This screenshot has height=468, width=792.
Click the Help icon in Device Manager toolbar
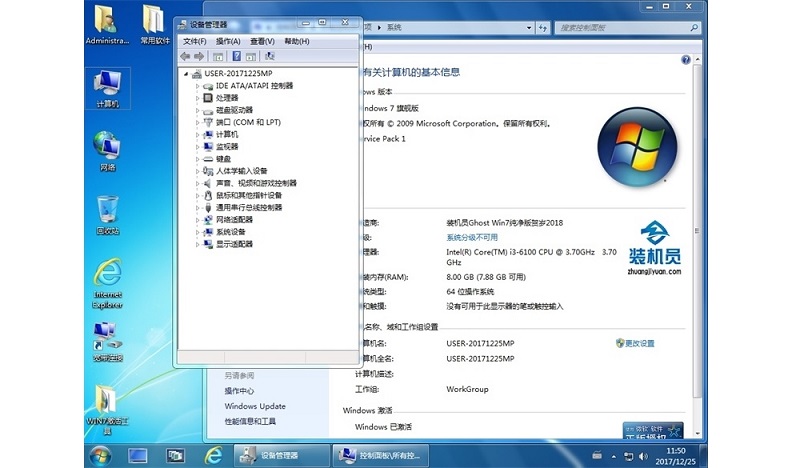tap(236, 57)
